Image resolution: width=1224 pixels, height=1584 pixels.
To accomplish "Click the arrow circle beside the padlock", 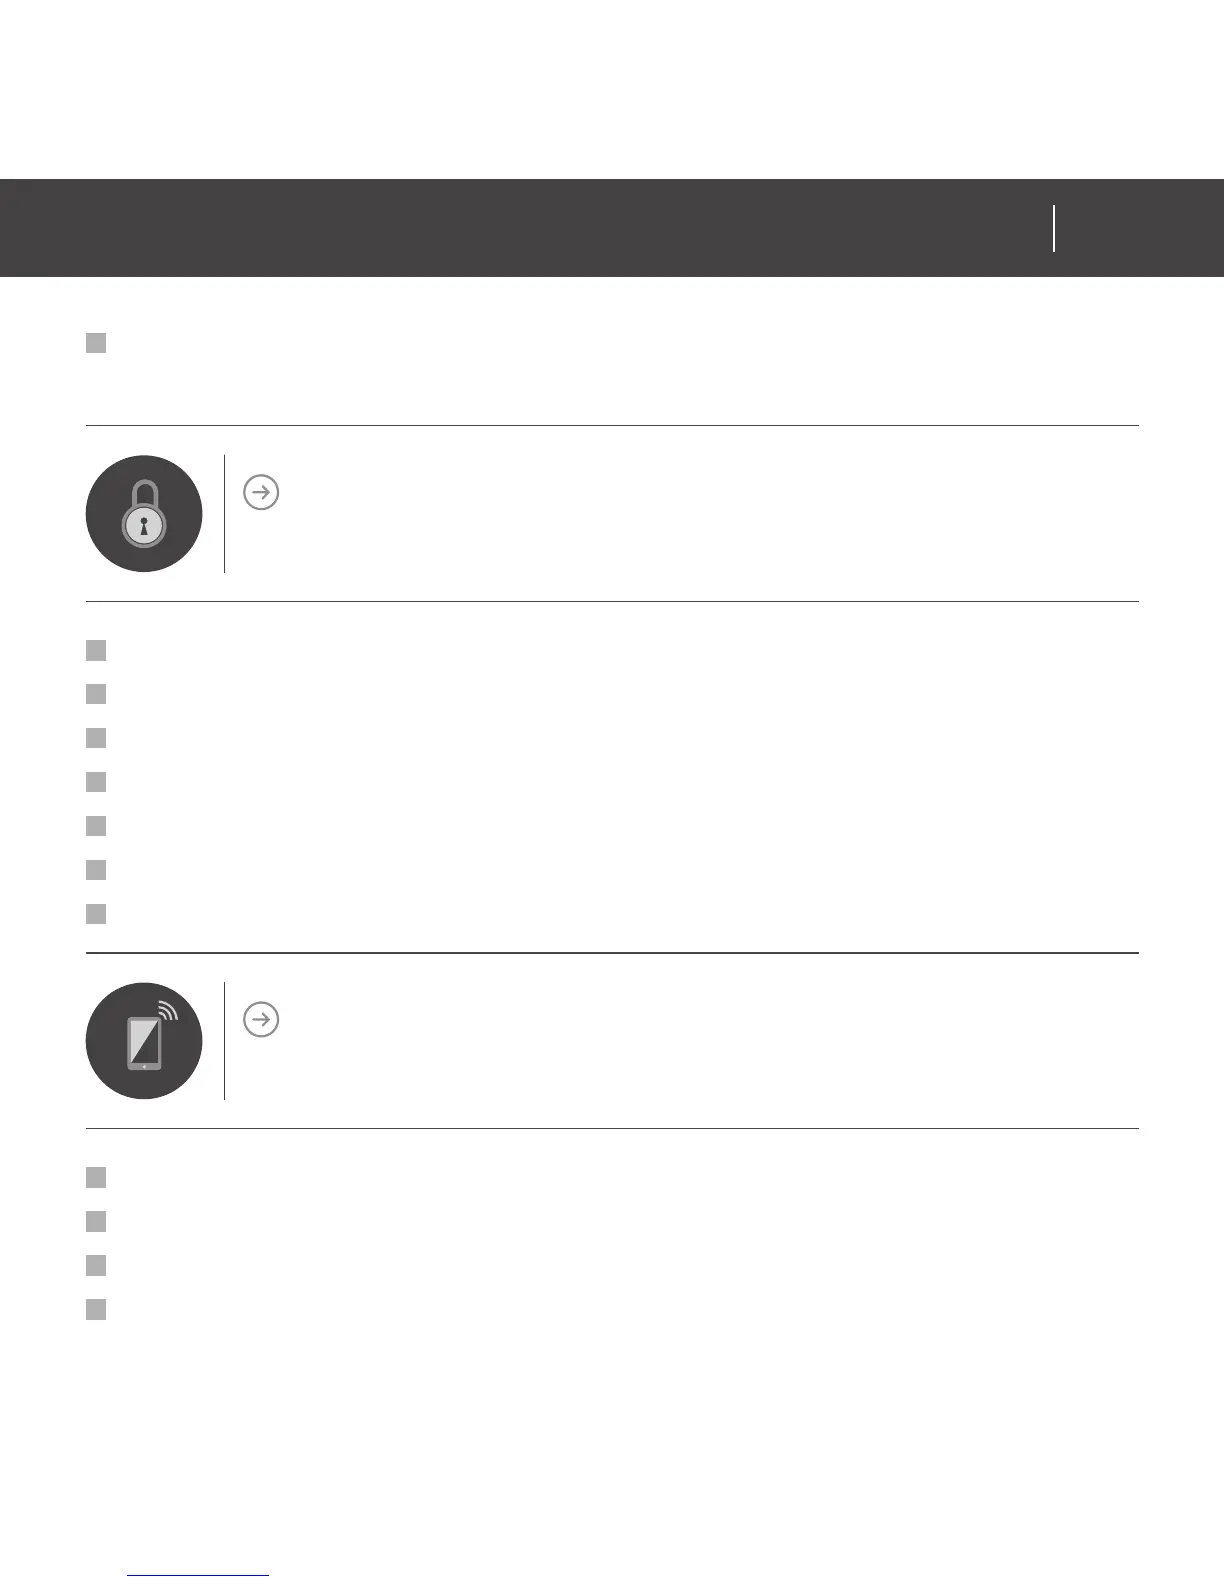I will [261, 492].
